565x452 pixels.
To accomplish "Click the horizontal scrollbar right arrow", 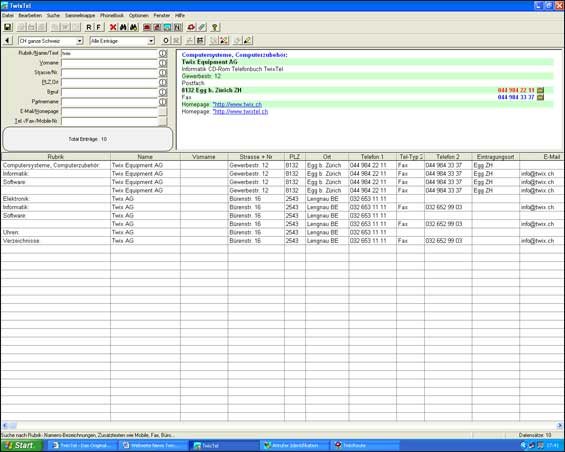I will tap(560, 426).
